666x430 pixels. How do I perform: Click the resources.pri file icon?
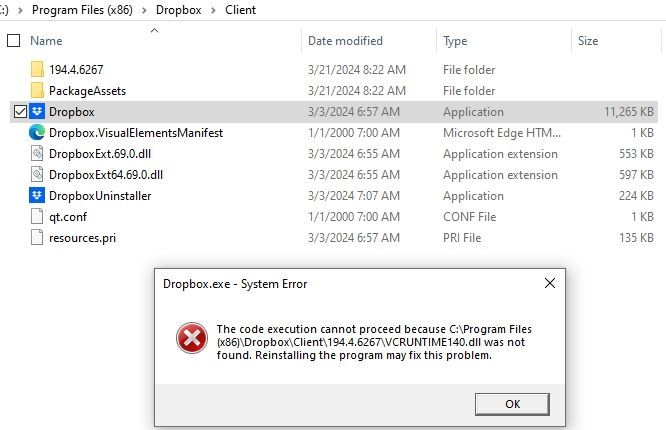pos(37,238)
